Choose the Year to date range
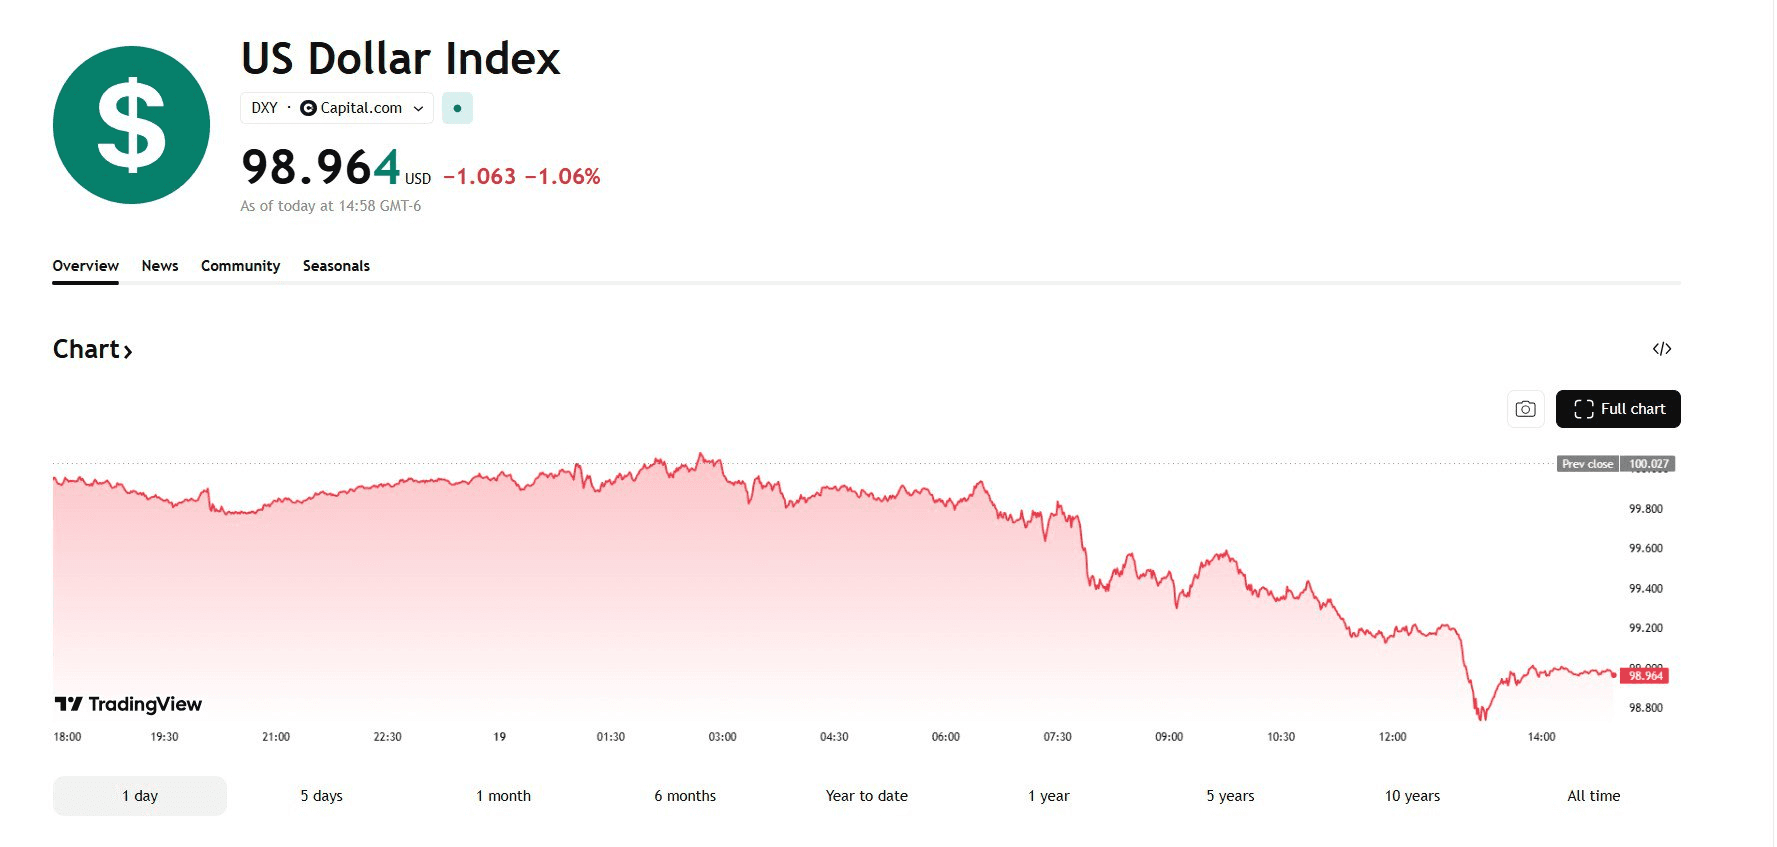1777x847 pixels. (x=867, y=796)
